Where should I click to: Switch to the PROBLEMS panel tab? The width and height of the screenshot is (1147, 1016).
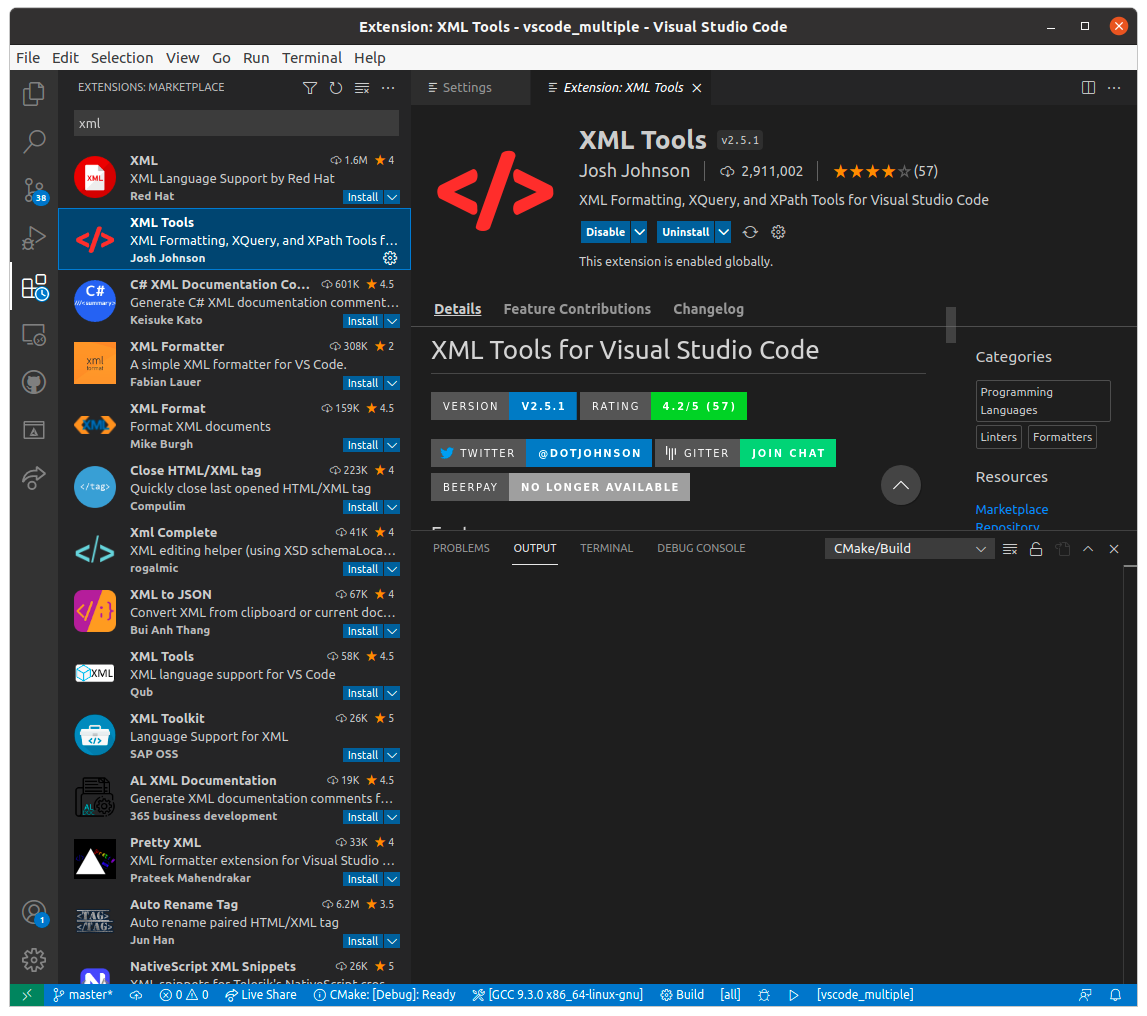(x=461, y=549)
